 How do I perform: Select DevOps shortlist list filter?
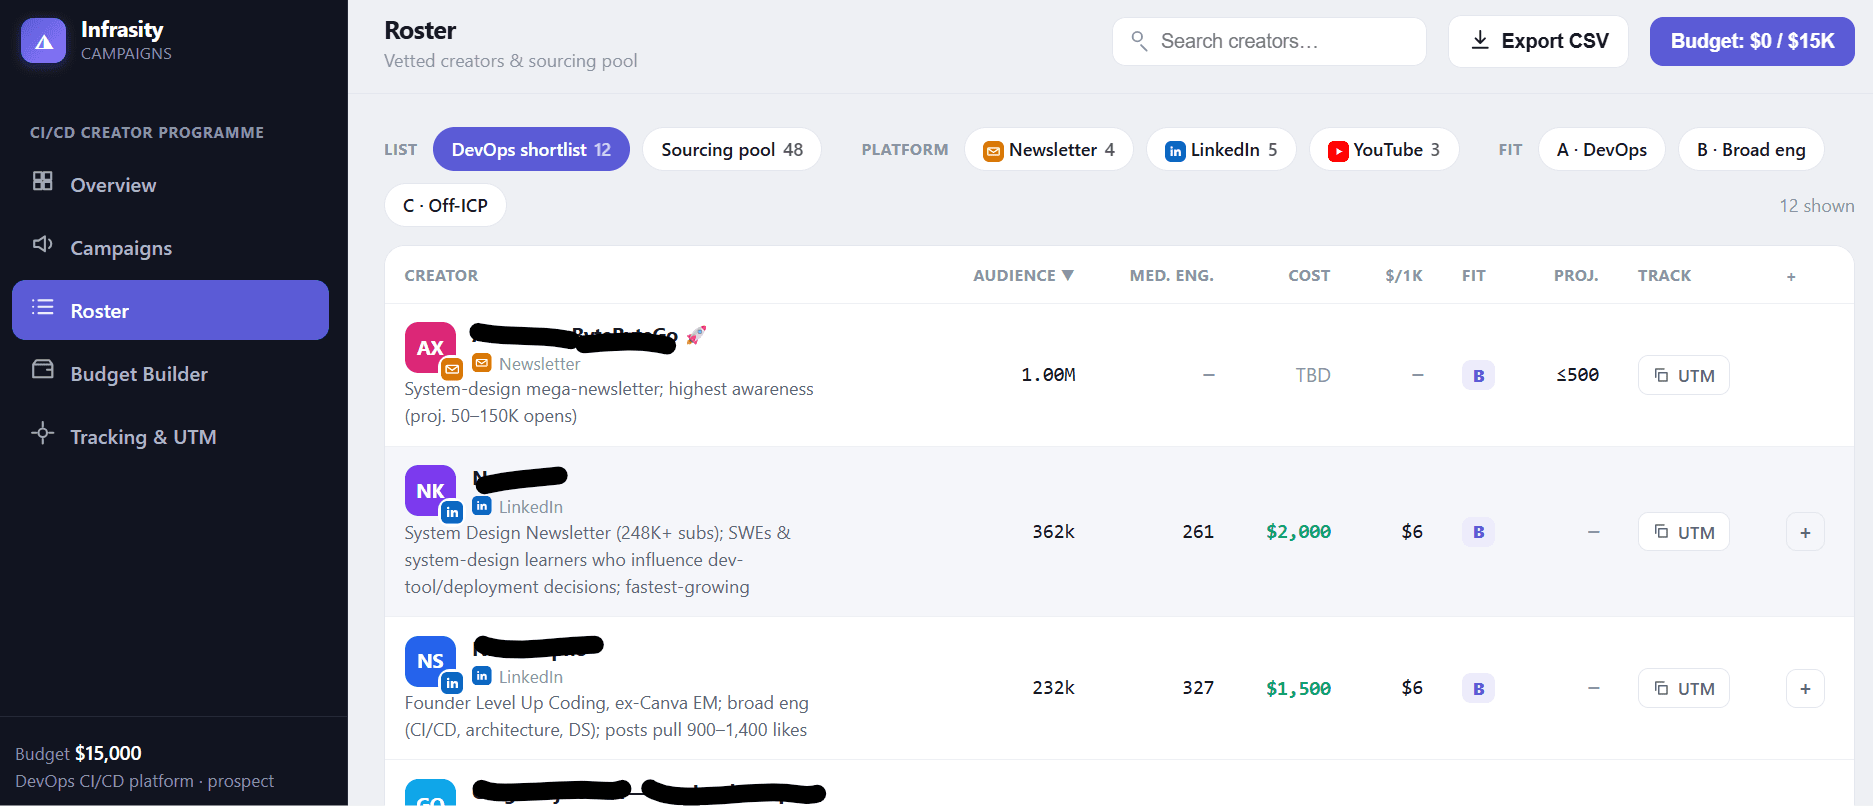click(531, 149)
